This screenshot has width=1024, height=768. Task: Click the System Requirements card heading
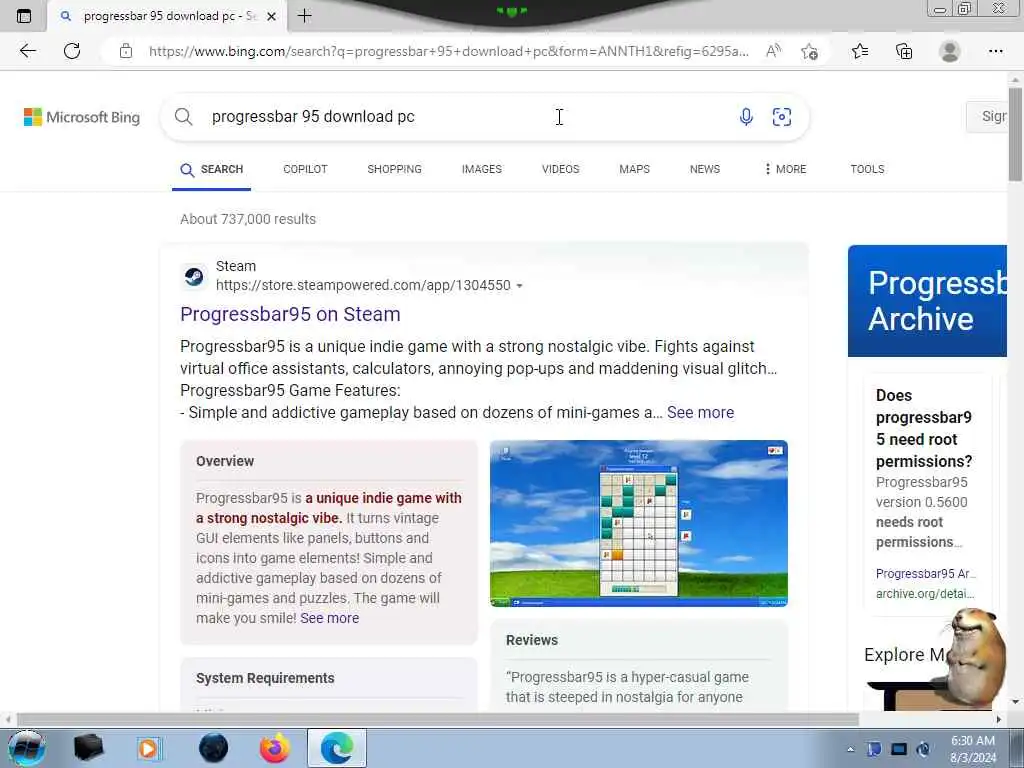(265, 678)
